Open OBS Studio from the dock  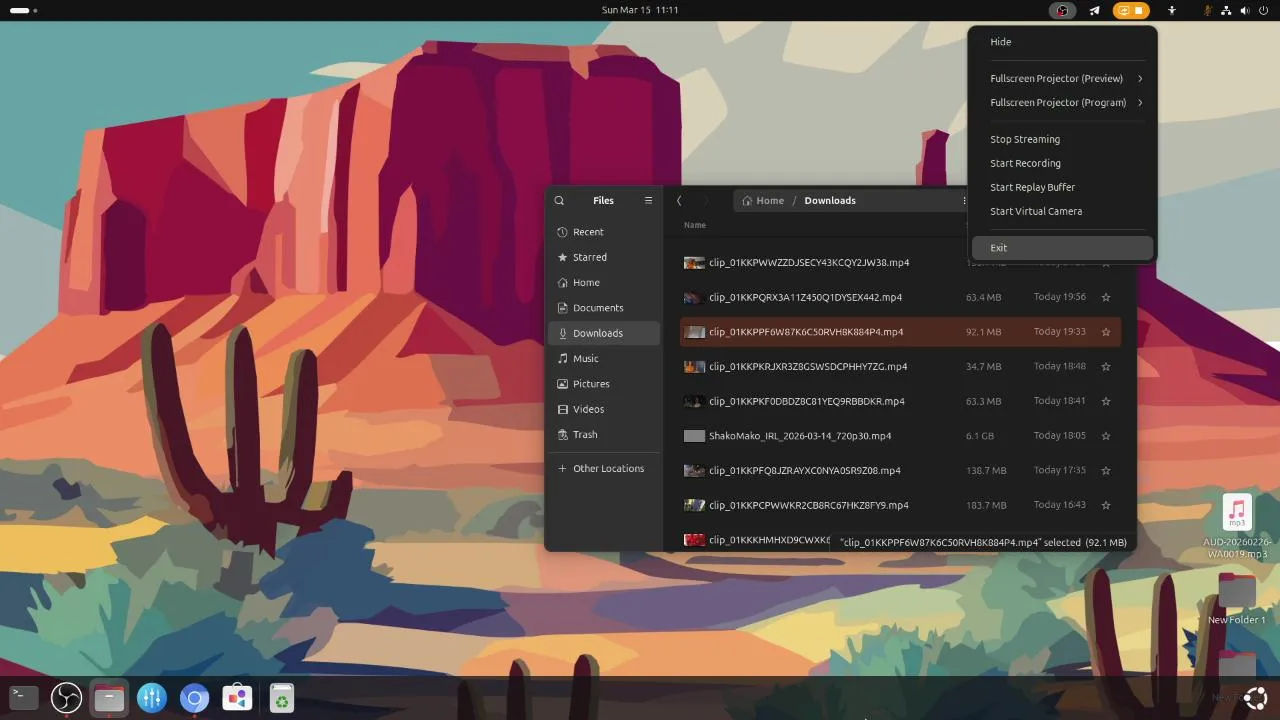[x=66, y=698]
